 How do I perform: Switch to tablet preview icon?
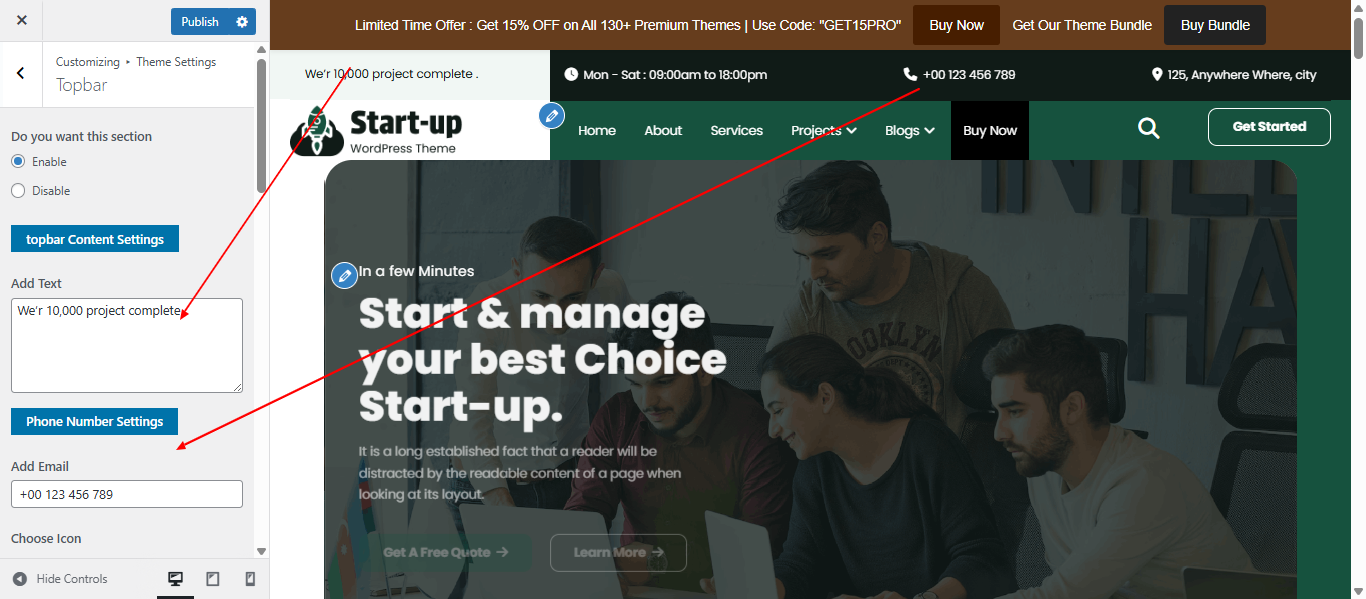click(213, 579)
